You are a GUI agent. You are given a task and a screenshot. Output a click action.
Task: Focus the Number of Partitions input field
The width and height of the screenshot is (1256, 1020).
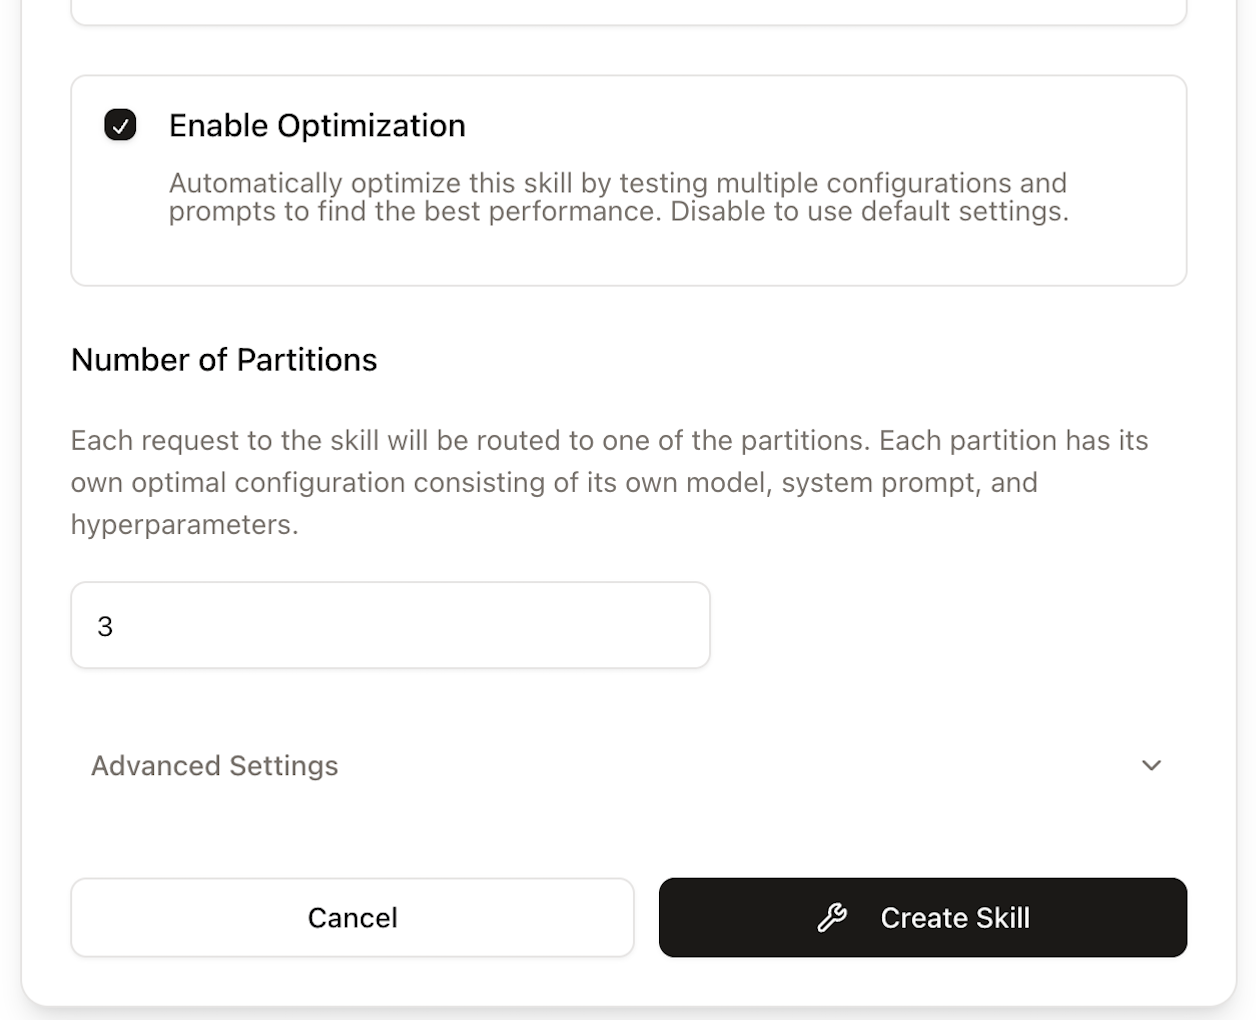[390, 626]
